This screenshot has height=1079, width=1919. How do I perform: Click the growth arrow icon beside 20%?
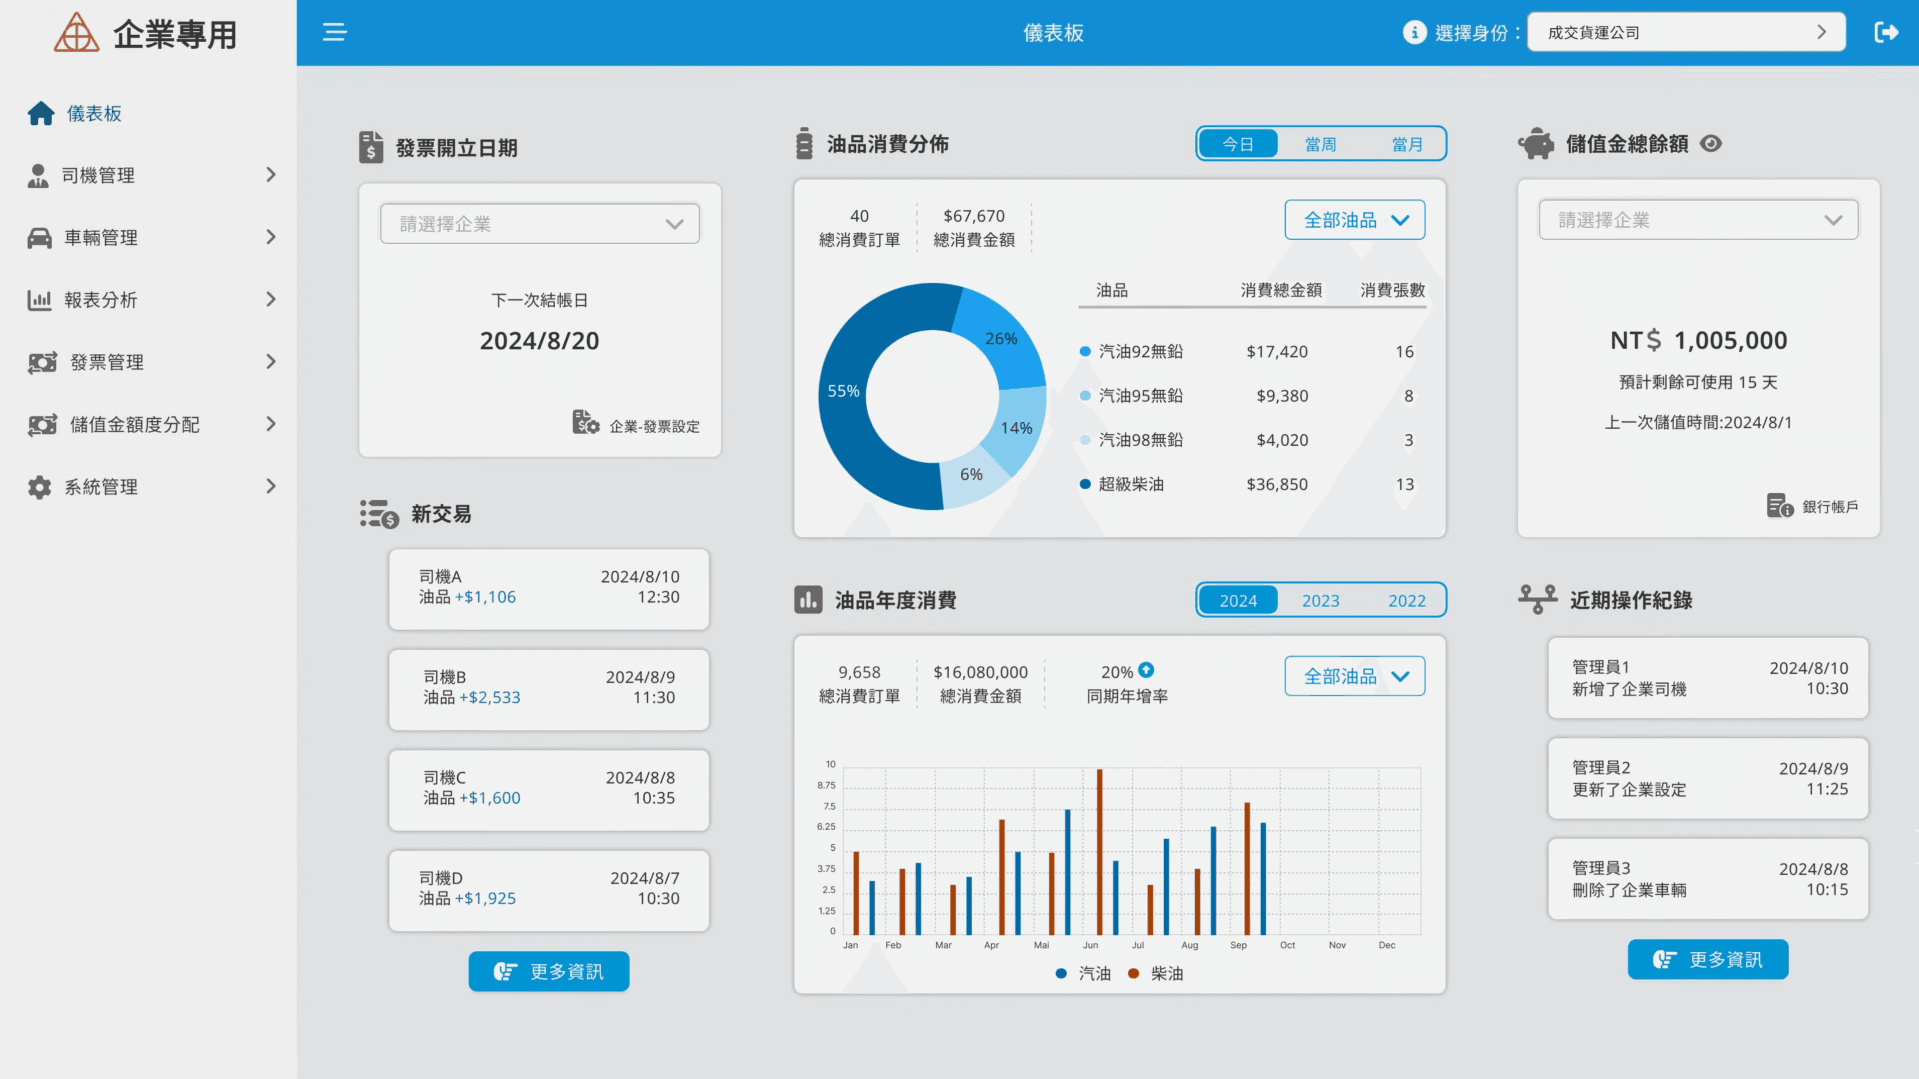pos(1146,670)
